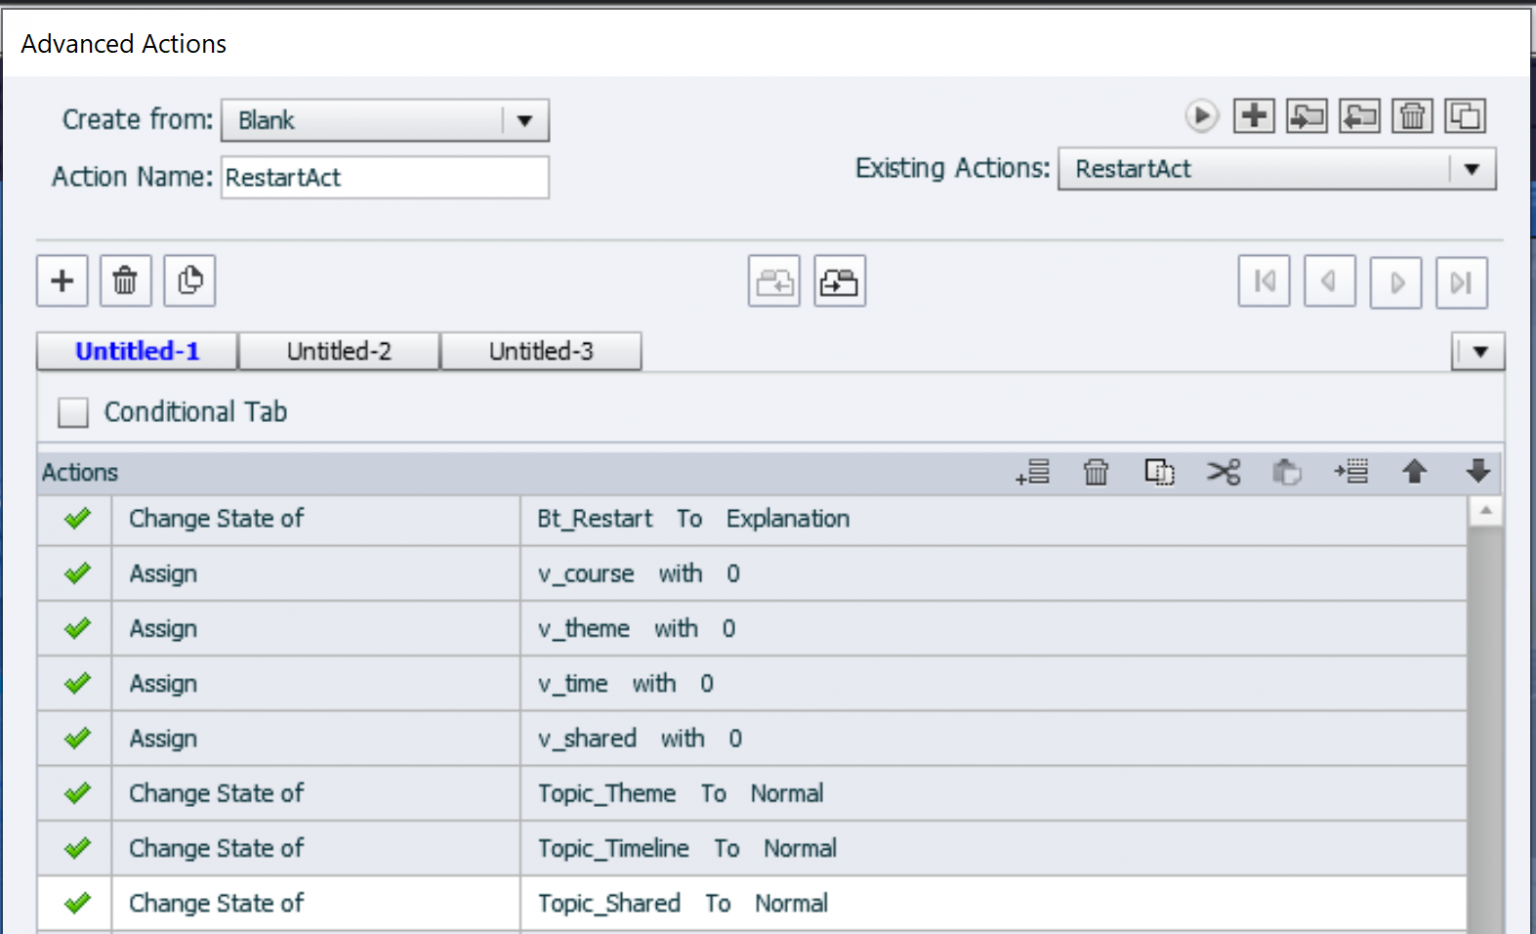Go to the first decision arrow button
This screenshot has height=934, width=1536.
(1264, 281)
